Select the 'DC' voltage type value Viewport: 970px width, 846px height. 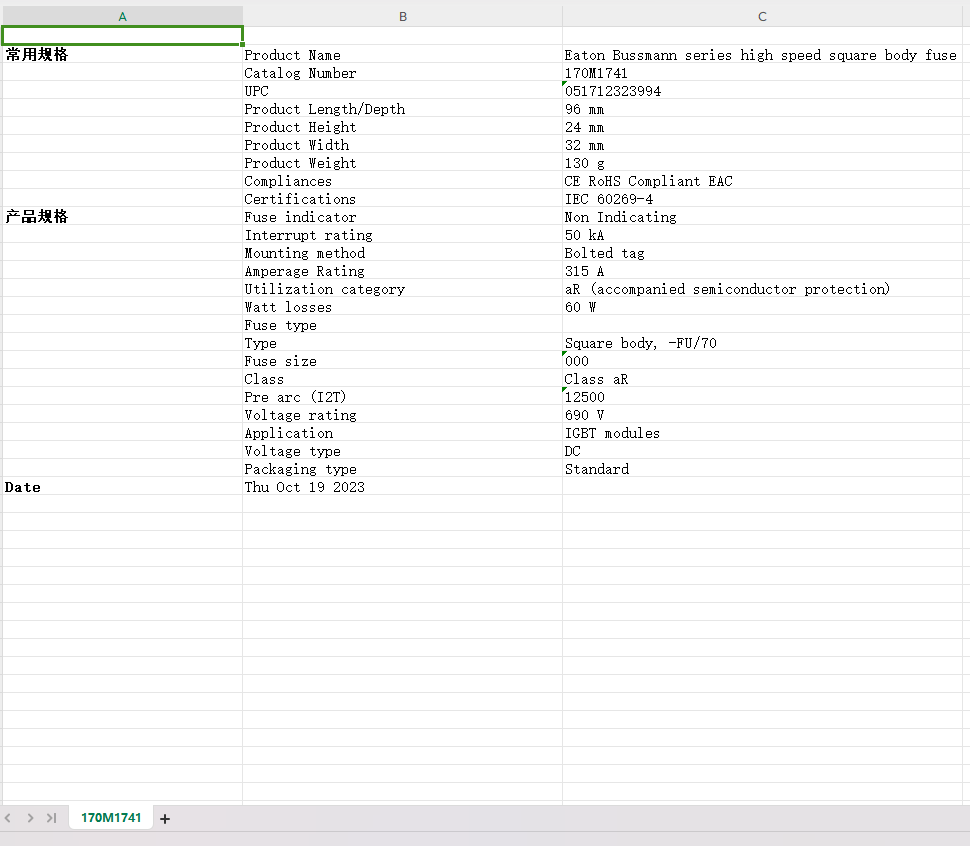(762, 451)
